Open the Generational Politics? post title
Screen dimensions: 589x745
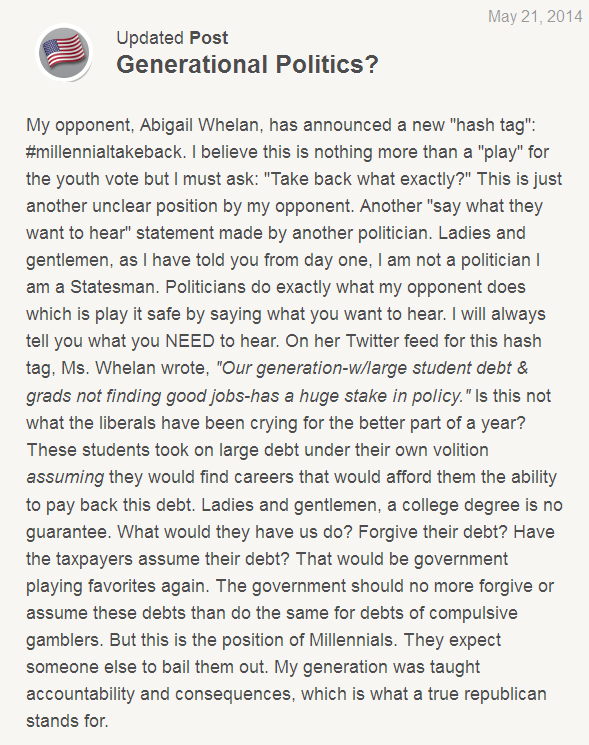coord(247,64)
